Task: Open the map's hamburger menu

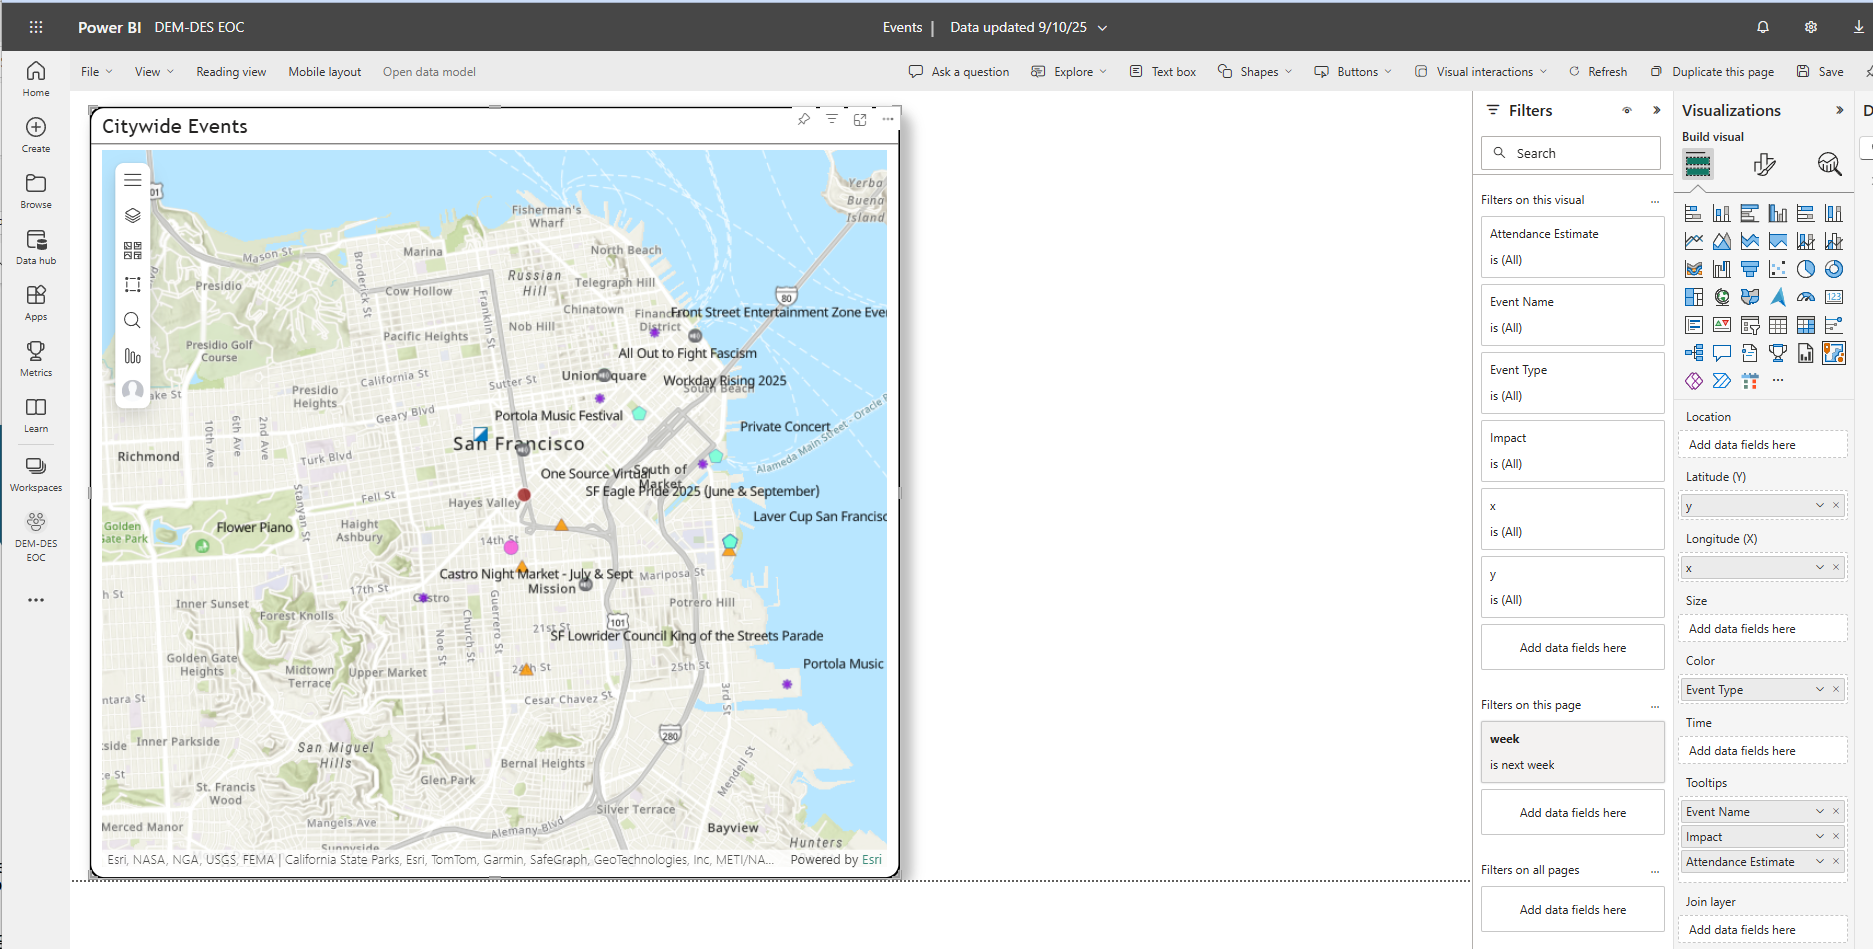Action: pos(132,180)
